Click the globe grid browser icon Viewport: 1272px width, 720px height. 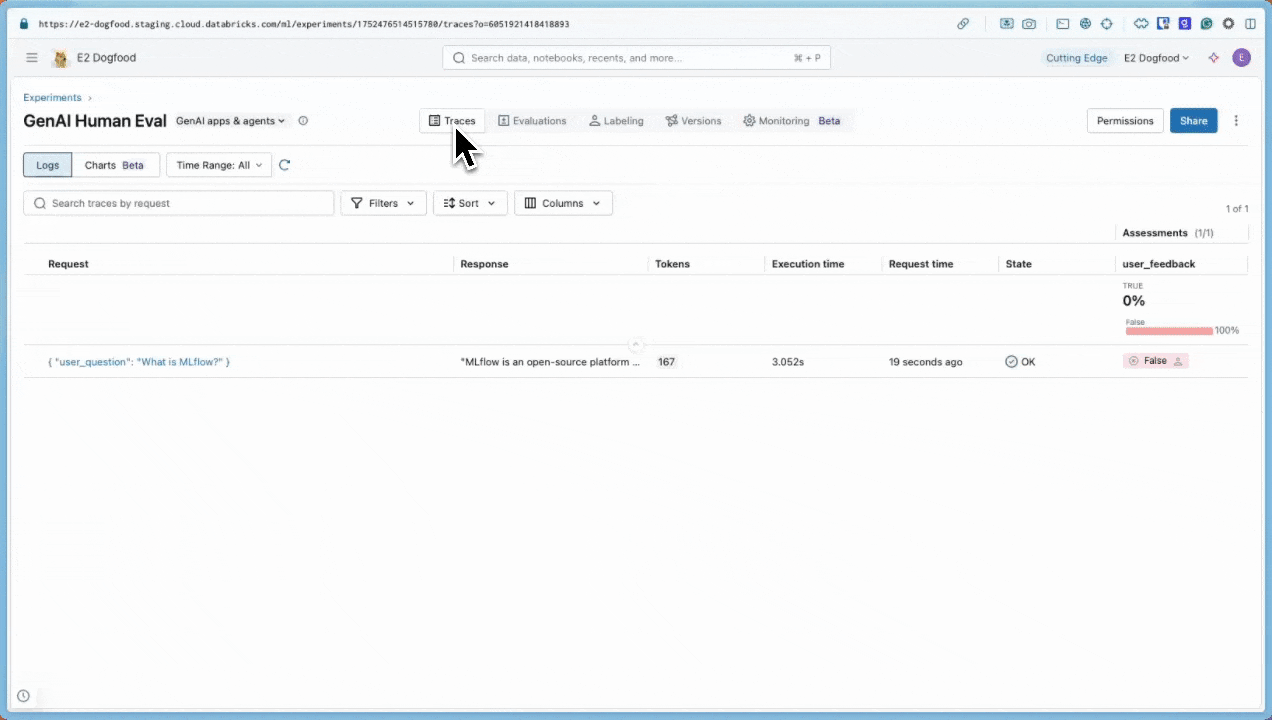pos(1085,24)
